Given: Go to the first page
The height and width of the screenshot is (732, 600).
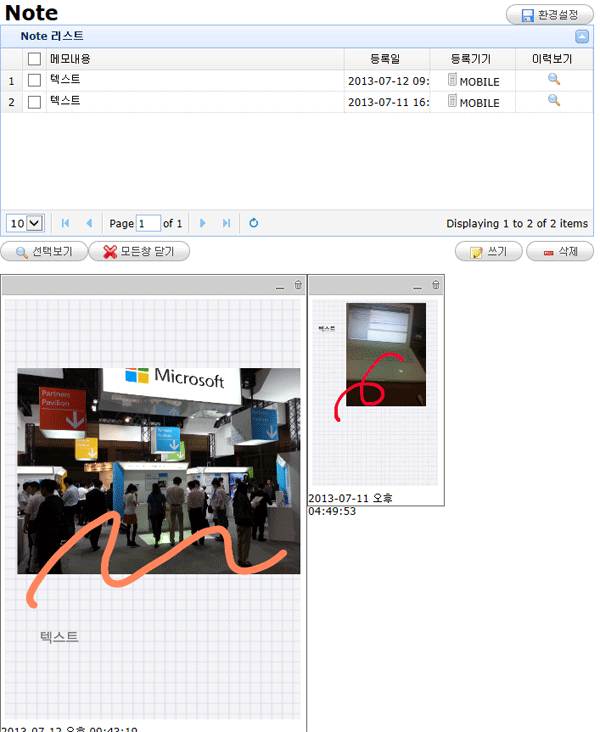Looking at the screenshot, I should 65,223.
